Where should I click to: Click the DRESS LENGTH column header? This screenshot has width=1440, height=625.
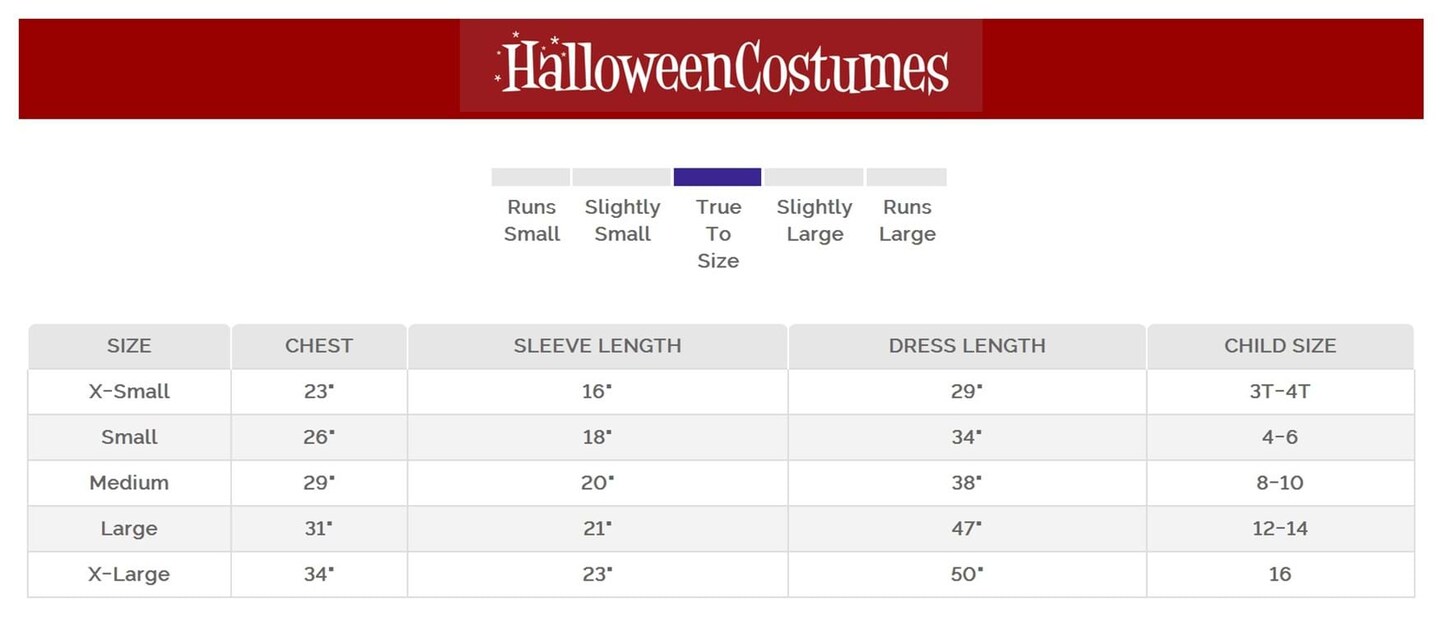pos(967,346)
